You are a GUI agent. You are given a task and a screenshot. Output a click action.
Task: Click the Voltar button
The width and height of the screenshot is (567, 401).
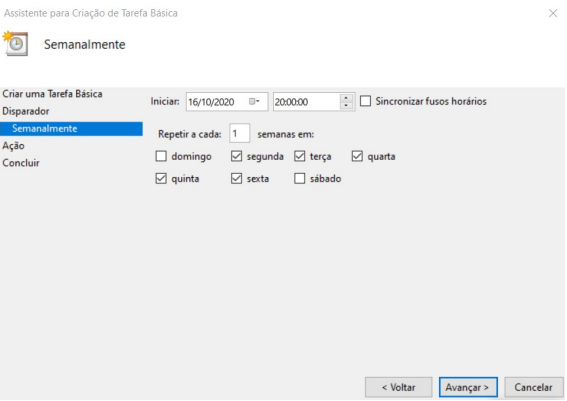coord(398,387)
